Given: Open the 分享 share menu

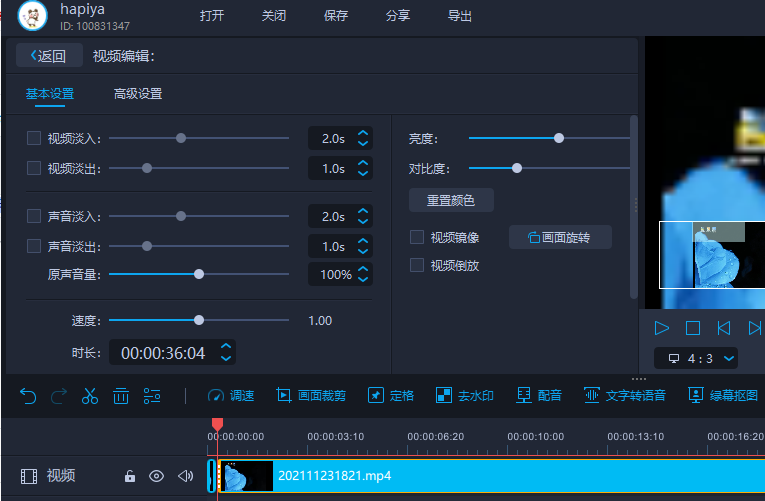Looking at the screenshot, I should coord(398,16).
